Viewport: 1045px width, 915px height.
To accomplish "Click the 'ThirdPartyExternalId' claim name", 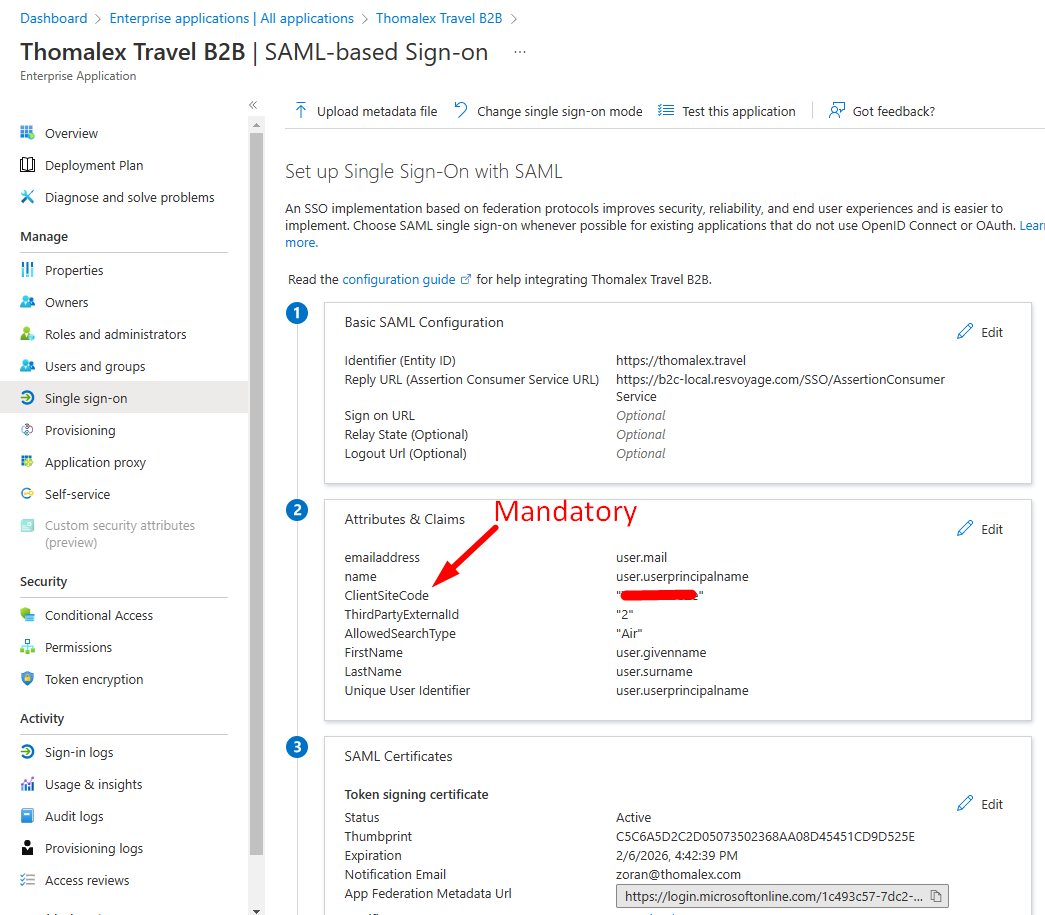I will click(x=401, y=614).
